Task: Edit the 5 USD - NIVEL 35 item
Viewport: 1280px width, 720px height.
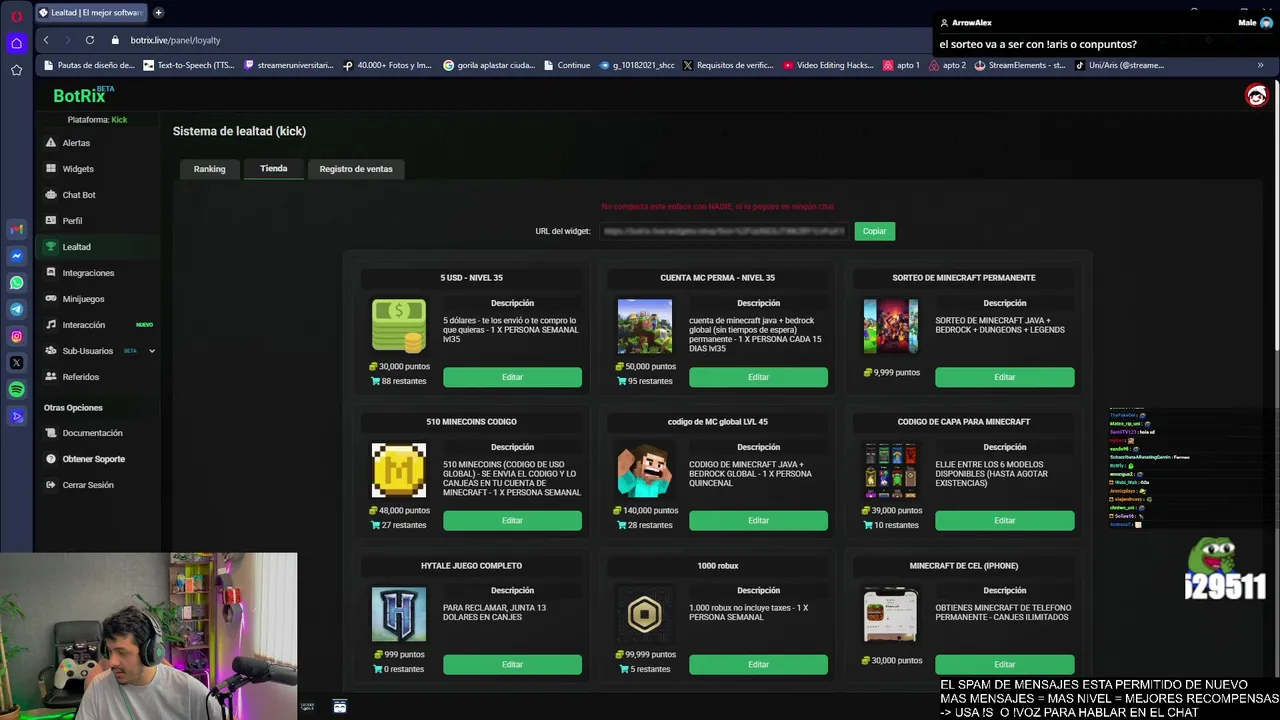Action: tap(512, 377)
